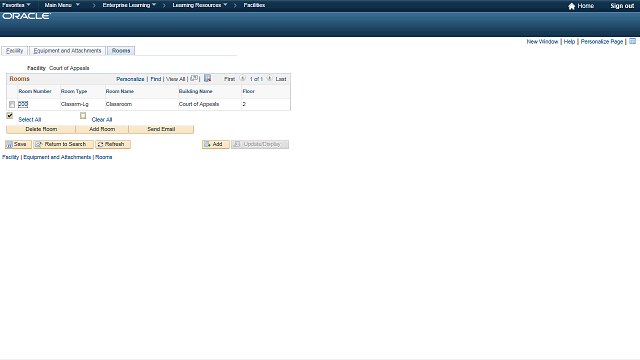Save the facility record
The width and height of the screenshot is (640, 360).
point(18,144)
